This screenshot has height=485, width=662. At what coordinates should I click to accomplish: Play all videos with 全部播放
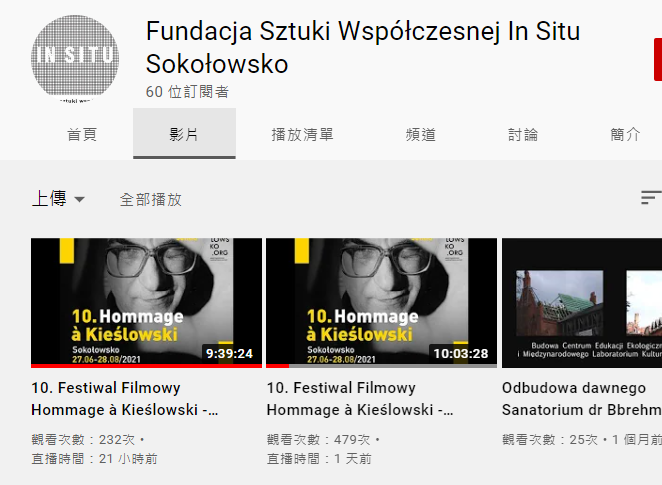151,200
